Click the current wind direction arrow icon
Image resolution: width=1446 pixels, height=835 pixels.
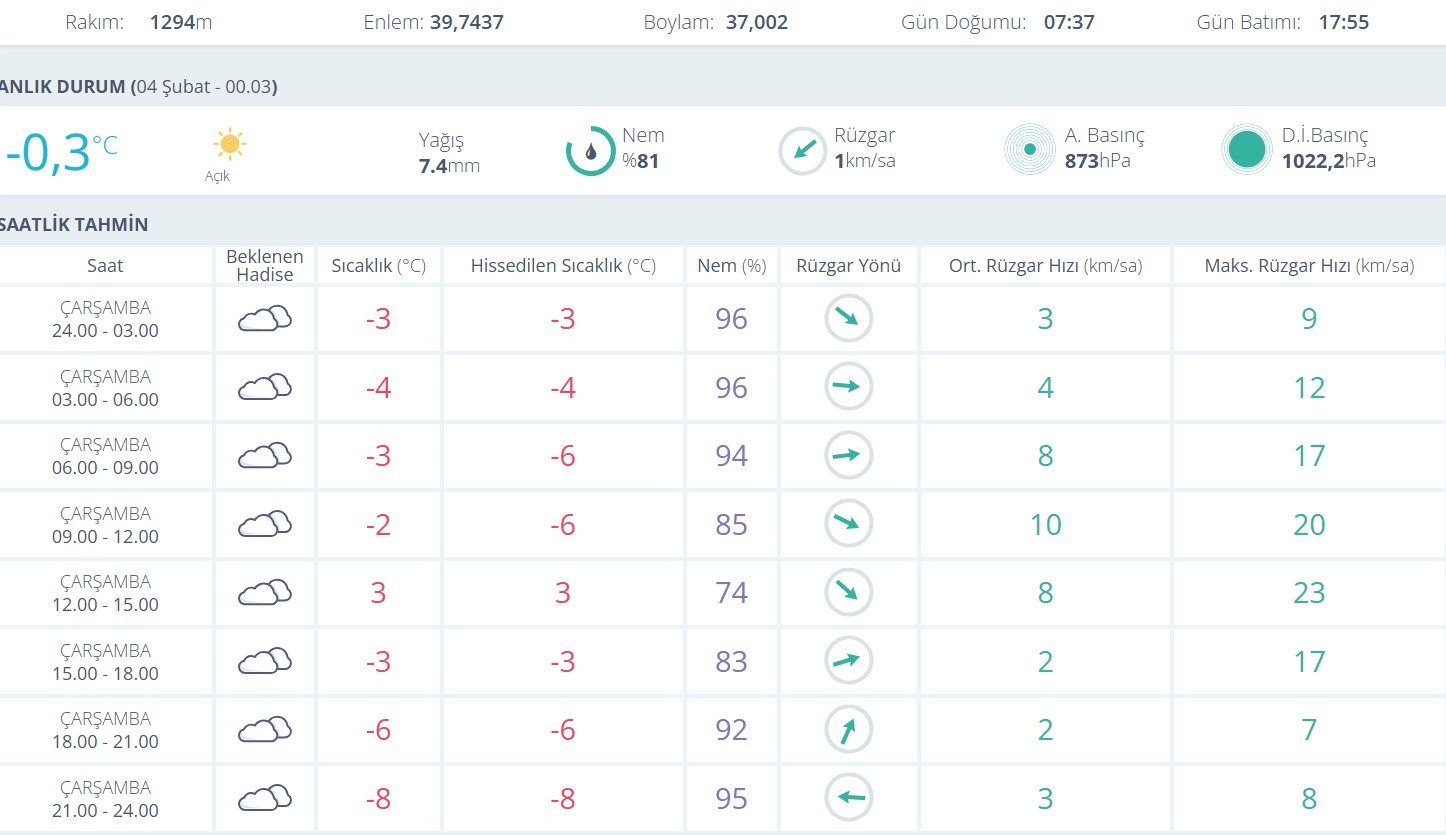pyautogui.click(x=802, y=151)
